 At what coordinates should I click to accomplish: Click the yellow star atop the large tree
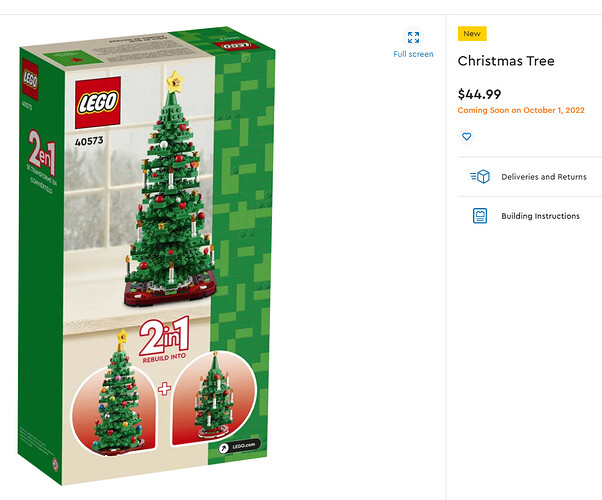[x=175, y=81]
